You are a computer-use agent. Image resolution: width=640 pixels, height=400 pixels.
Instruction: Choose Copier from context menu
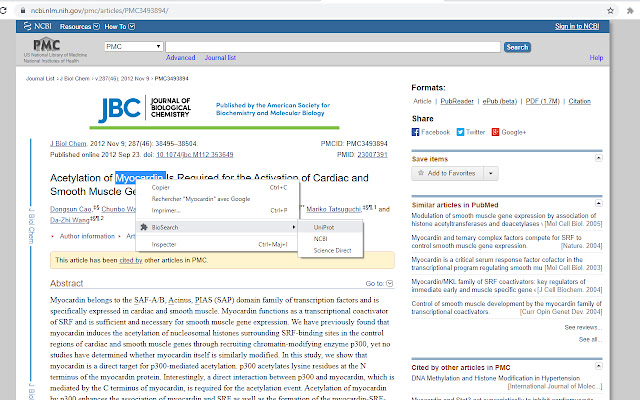click(217, 187)
